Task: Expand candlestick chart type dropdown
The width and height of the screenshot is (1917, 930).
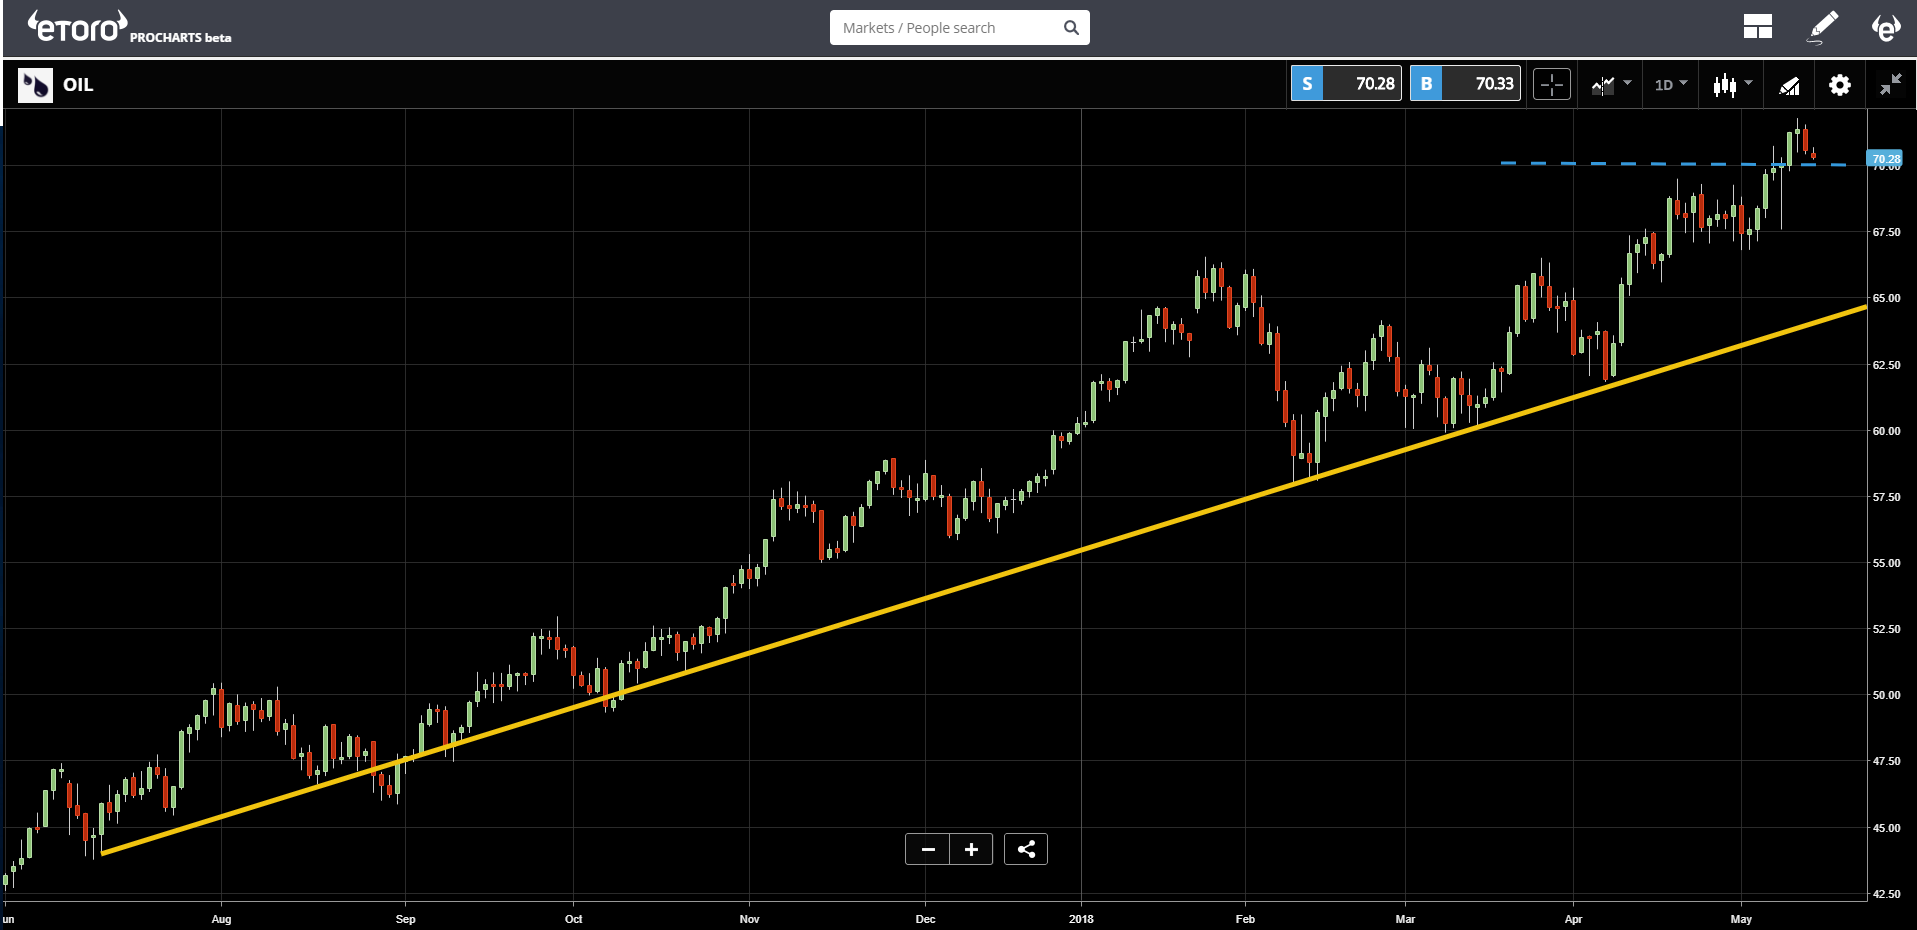Action: coord(1732,85)
